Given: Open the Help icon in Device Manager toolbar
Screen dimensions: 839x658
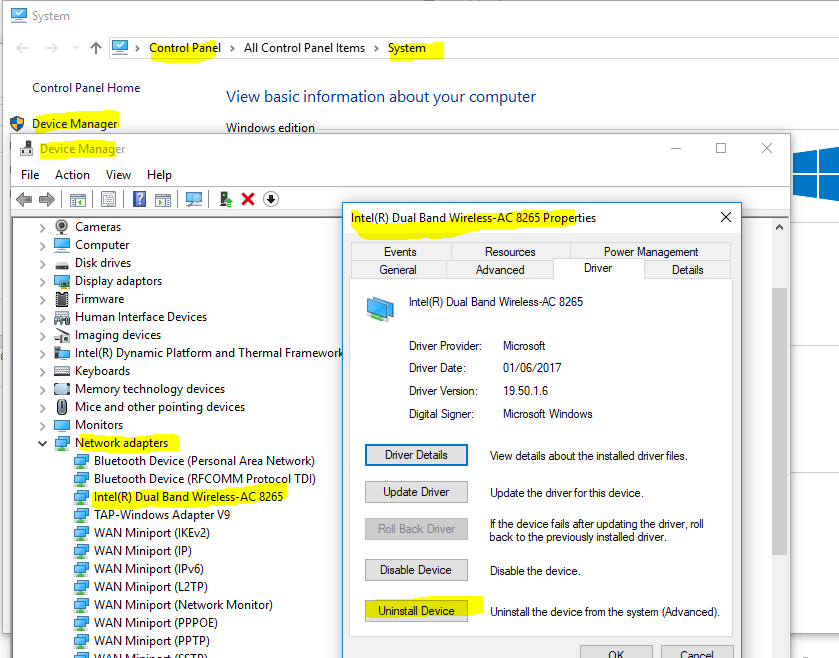Looking at the screenshot, I should pos(138,199).
